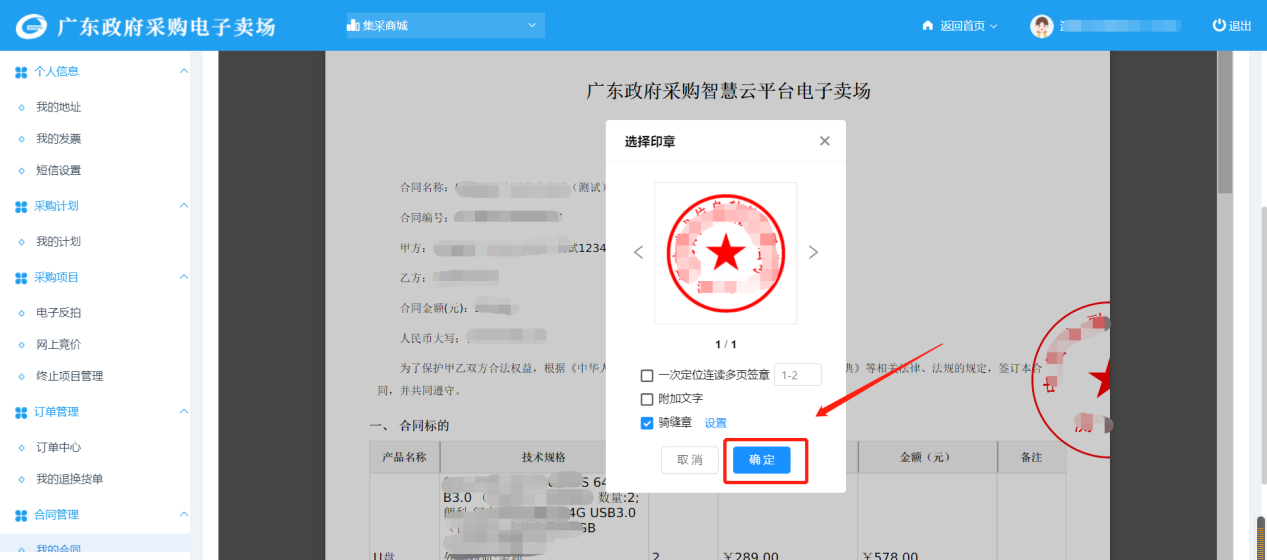
Task: Click the 1 / 1 seal page indicator
Action: 726,344
